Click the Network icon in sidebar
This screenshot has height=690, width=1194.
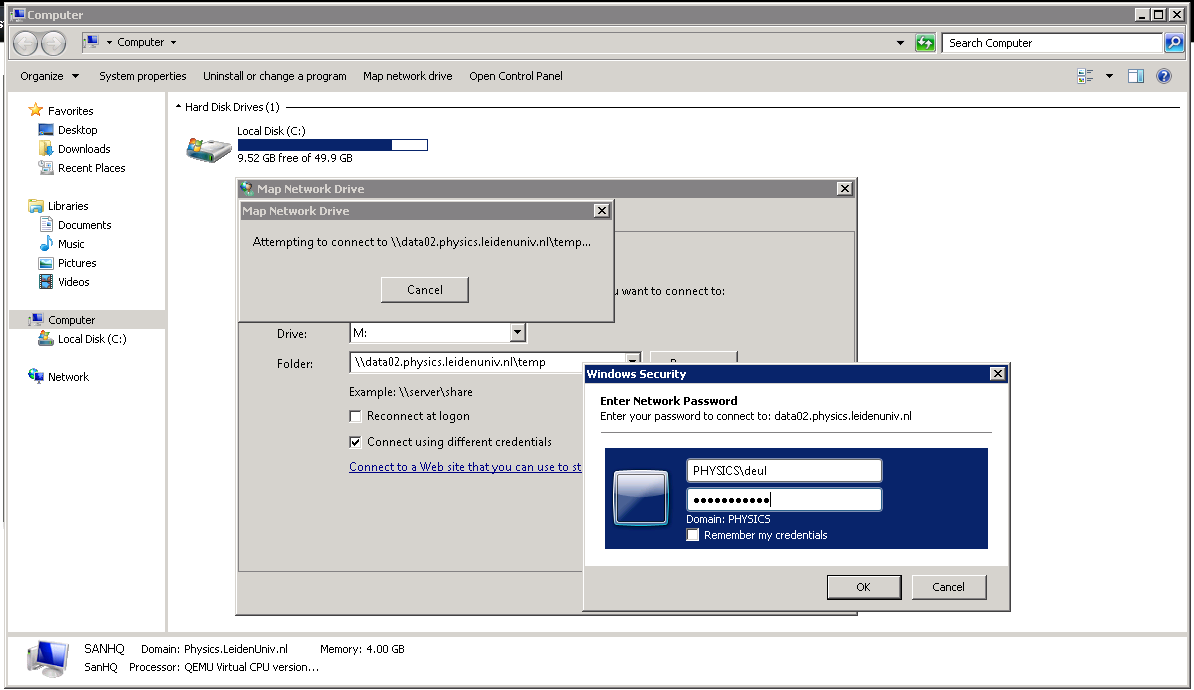38,377
